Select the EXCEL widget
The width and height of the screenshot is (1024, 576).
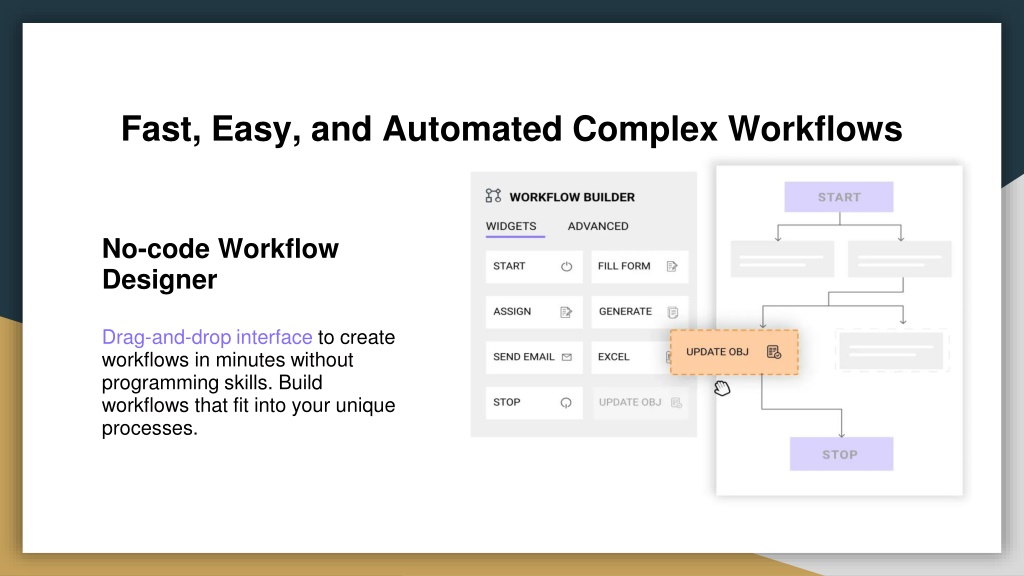(631, 357)
